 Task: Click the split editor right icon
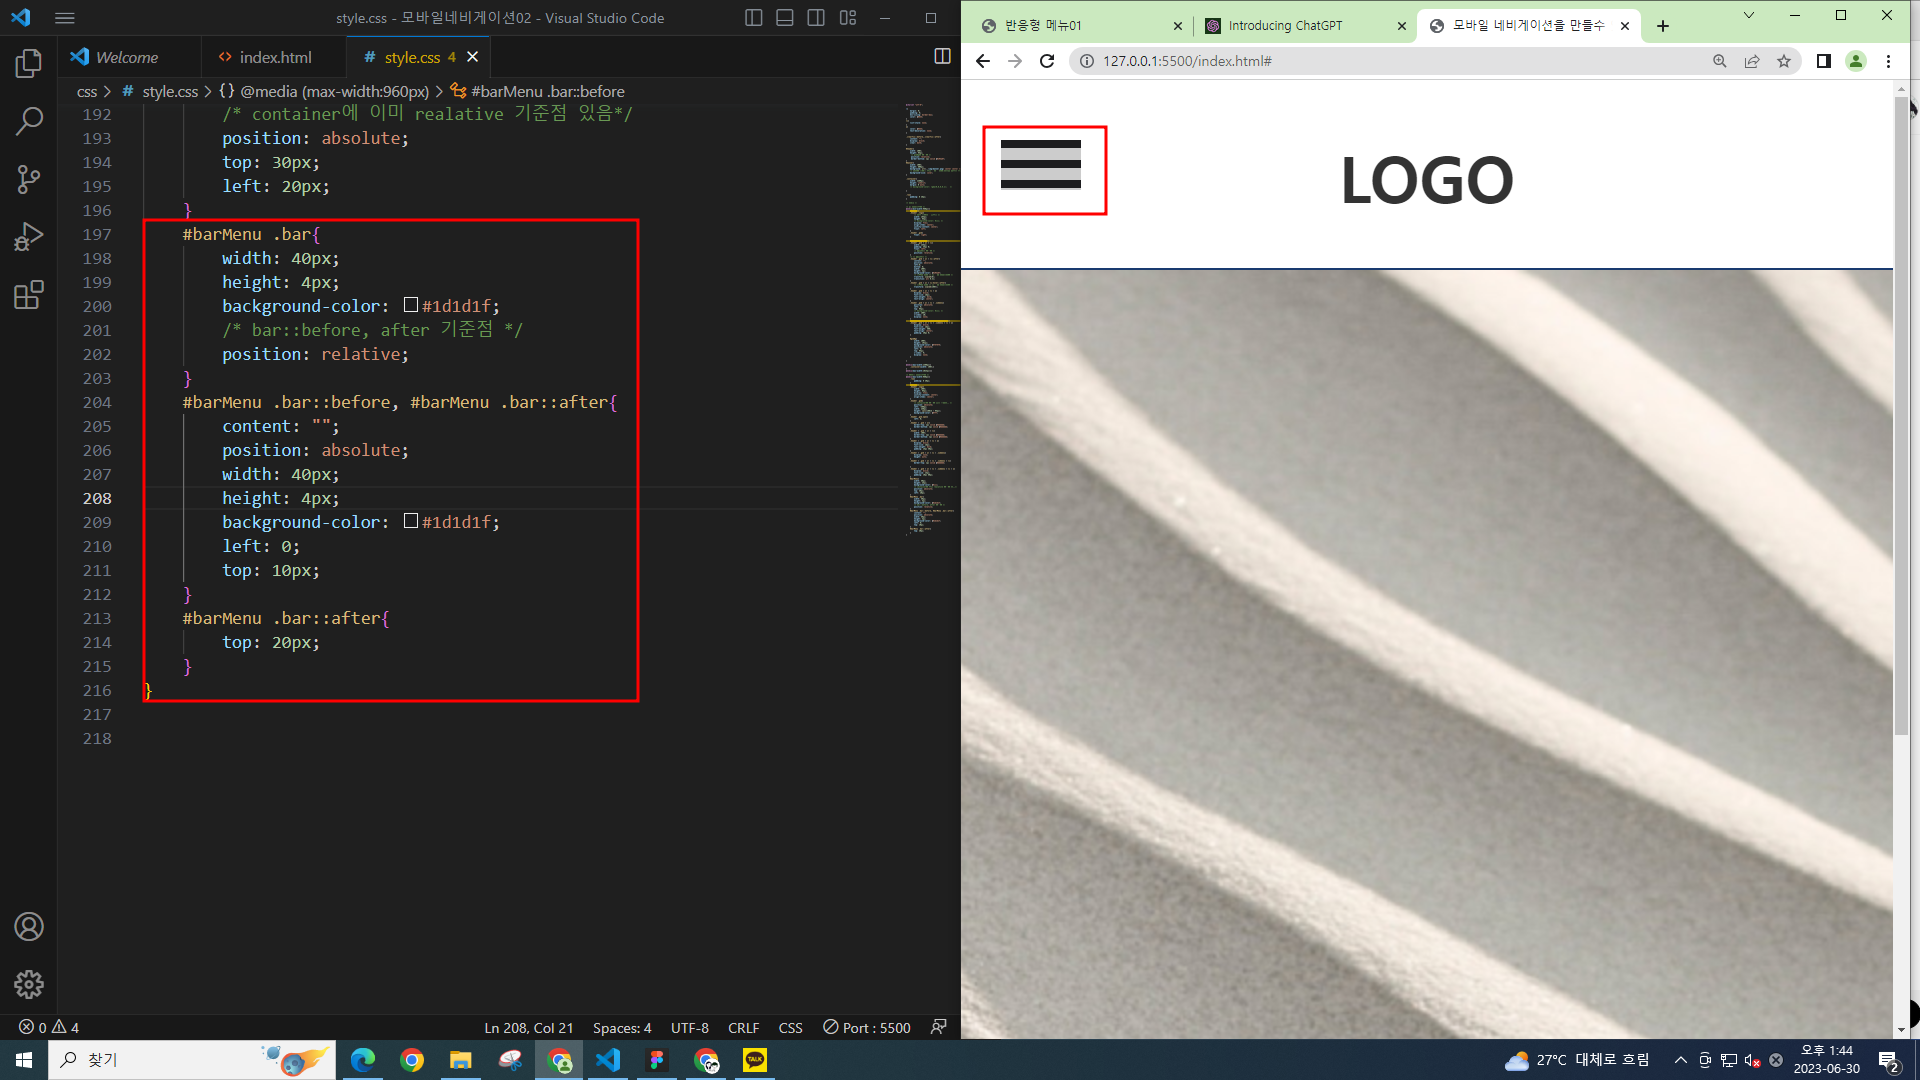pos(942,56)
